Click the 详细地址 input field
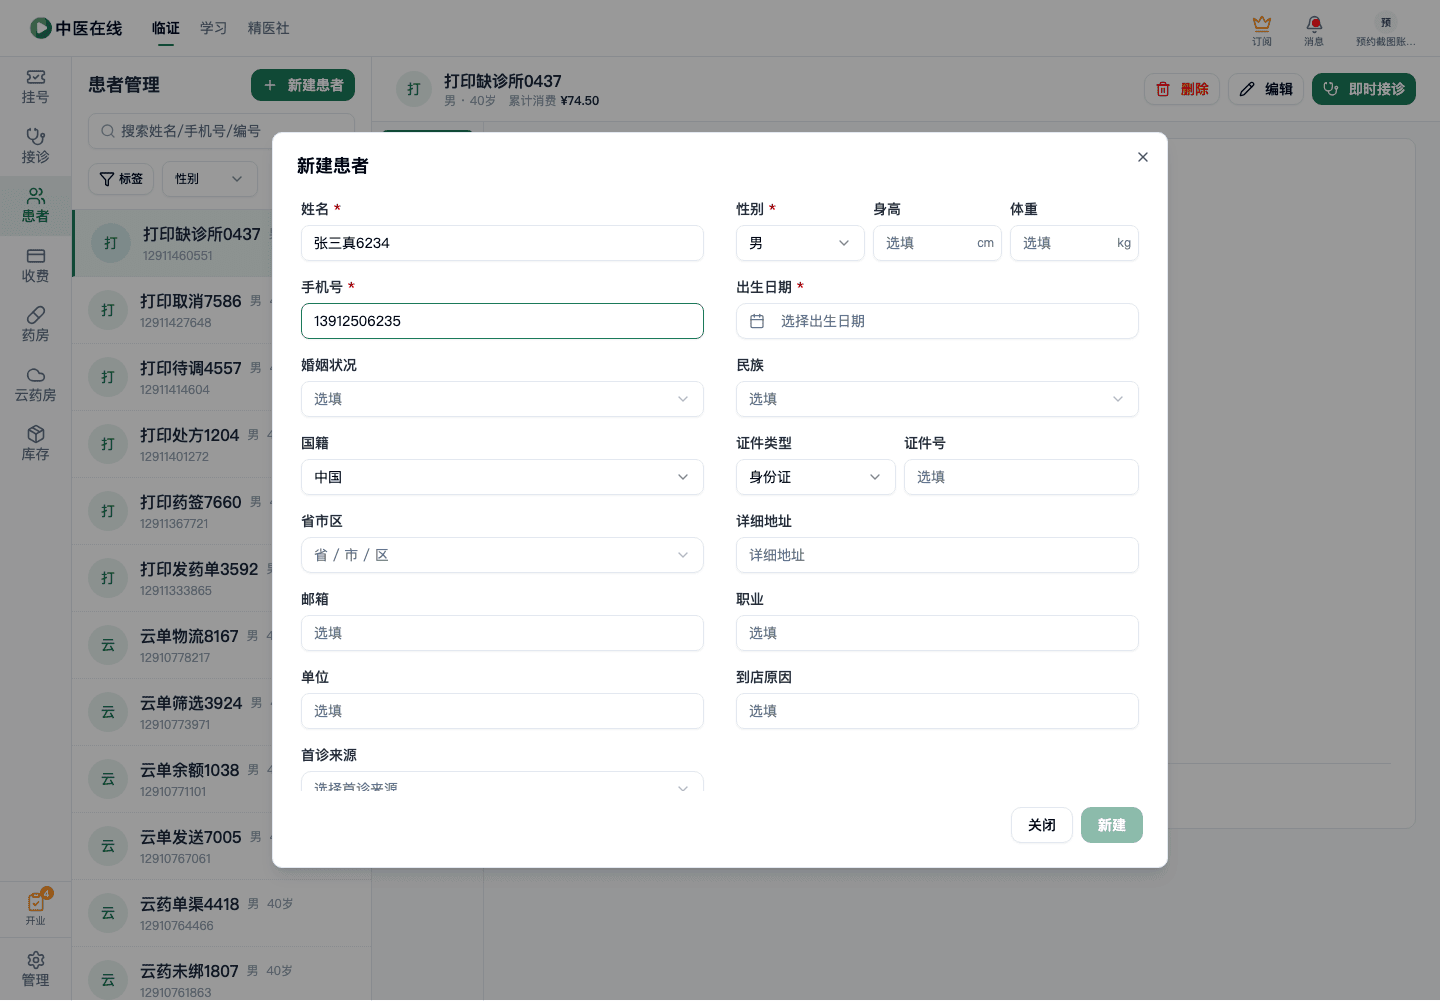This screenshot has height=1001, width=1440. pyautogui.click(x=937, y=555)
